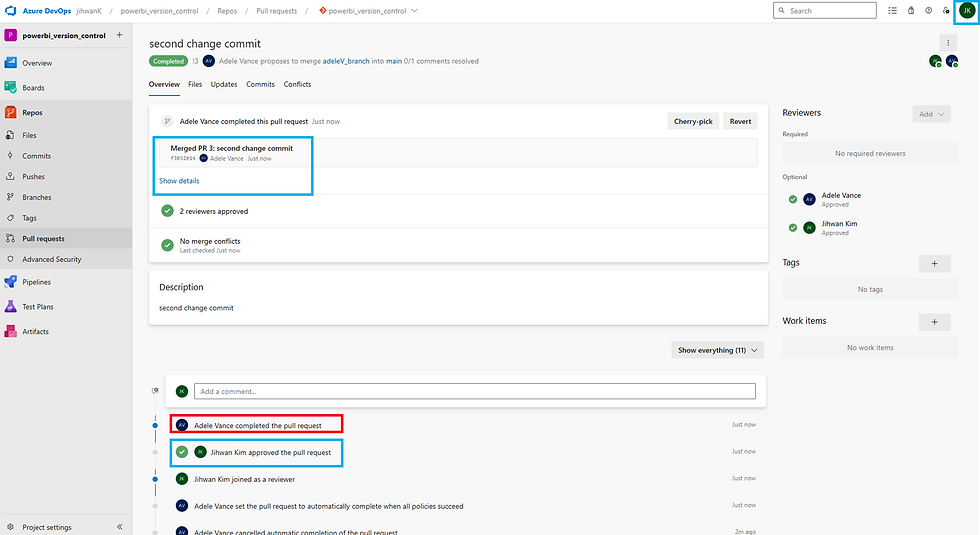Switch to the Updates tab
The width and height of the screenshot is (980, 535).
click(224, 84)
